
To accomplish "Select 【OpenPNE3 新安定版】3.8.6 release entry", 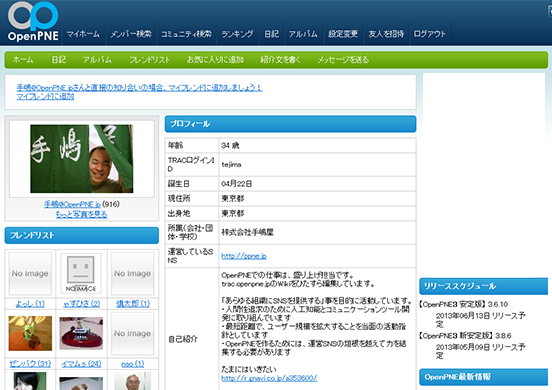I will point(465,335).
